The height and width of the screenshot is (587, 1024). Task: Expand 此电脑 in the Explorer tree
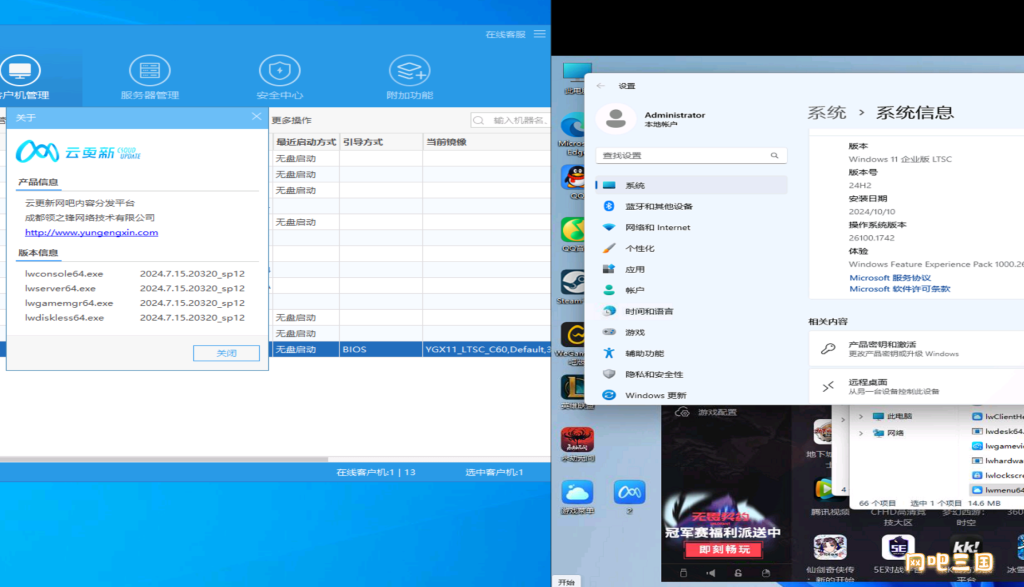(x=861, y=416)
